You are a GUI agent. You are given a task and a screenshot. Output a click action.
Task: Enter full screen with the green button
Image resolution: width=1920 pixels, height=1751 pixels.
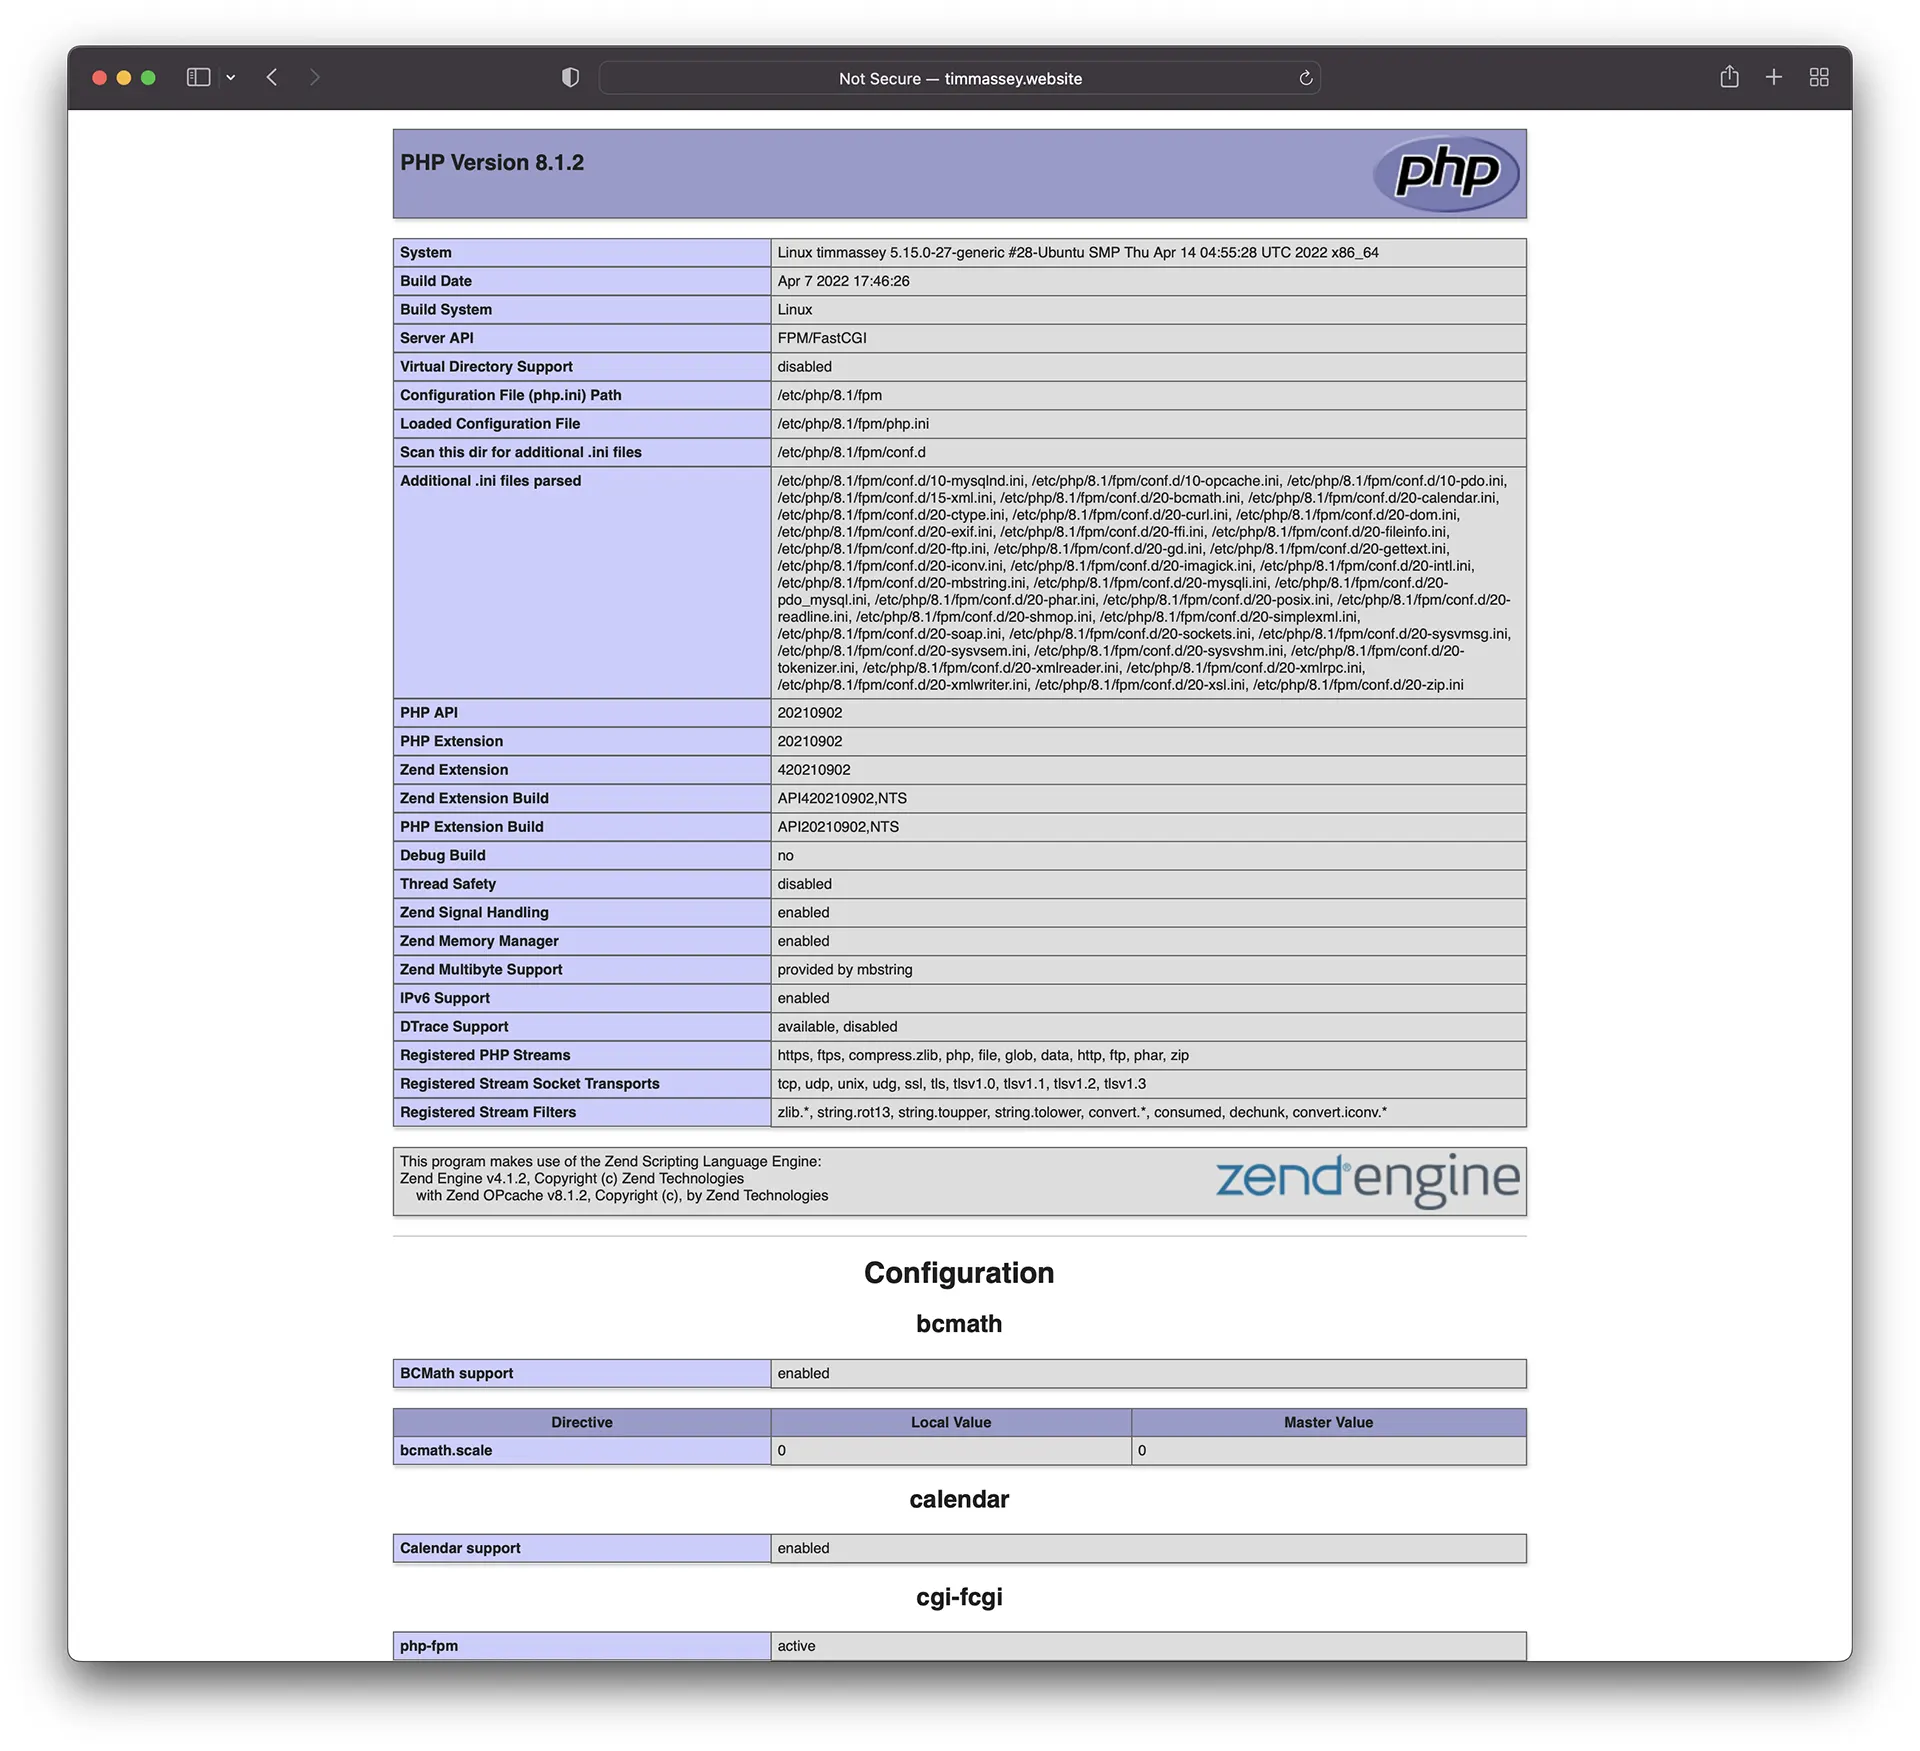click(148, 78)
